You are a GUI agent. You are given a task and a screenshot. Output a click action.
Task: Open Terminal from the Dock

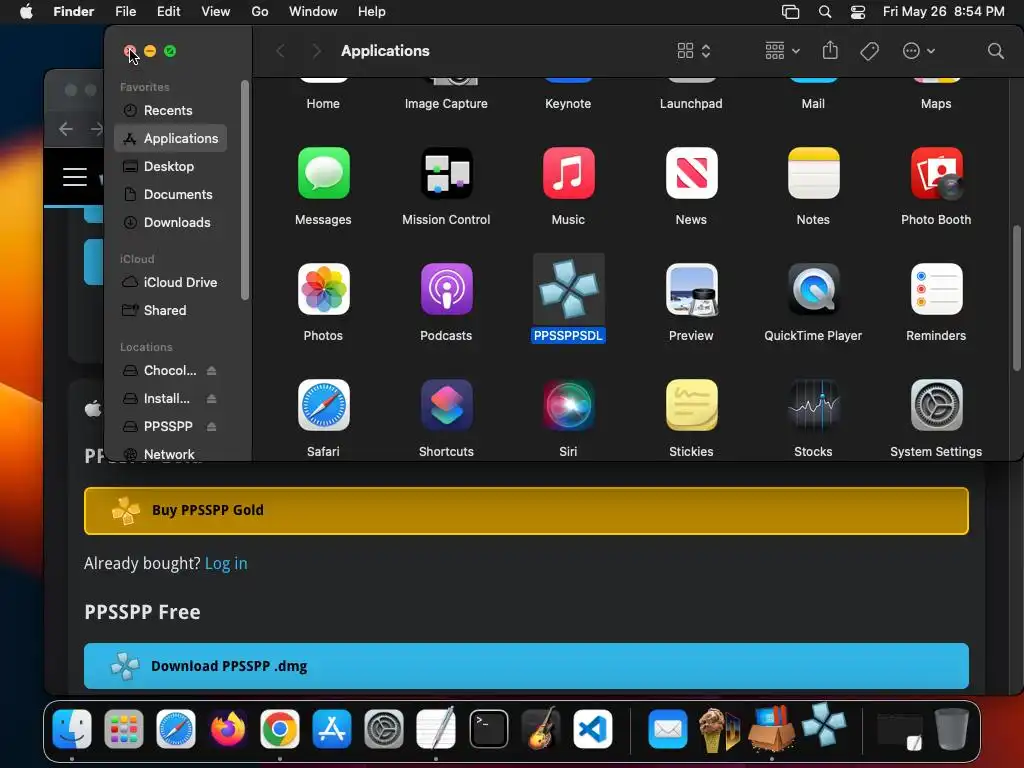[x=488, y=729]
